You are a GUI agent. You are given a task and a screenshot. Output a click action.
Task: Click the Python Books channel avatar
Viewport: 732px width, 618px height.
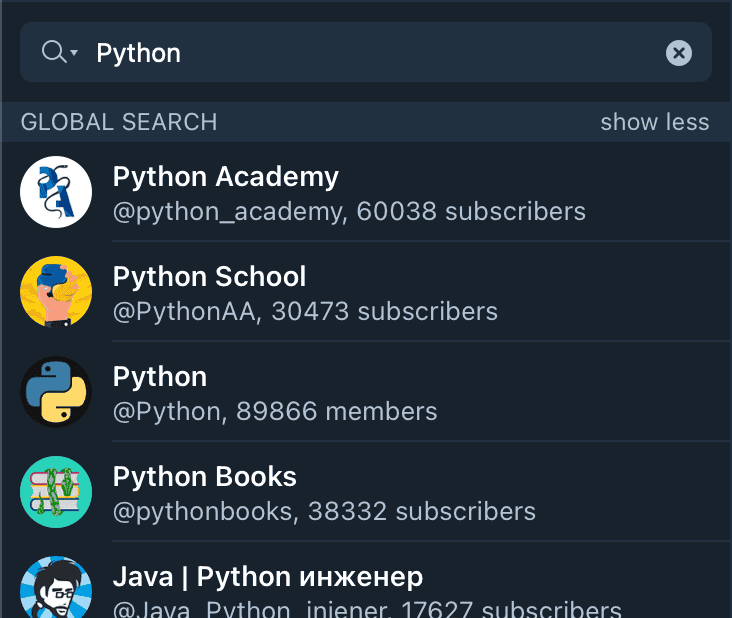pyautogui.click(x=56, y=492)
